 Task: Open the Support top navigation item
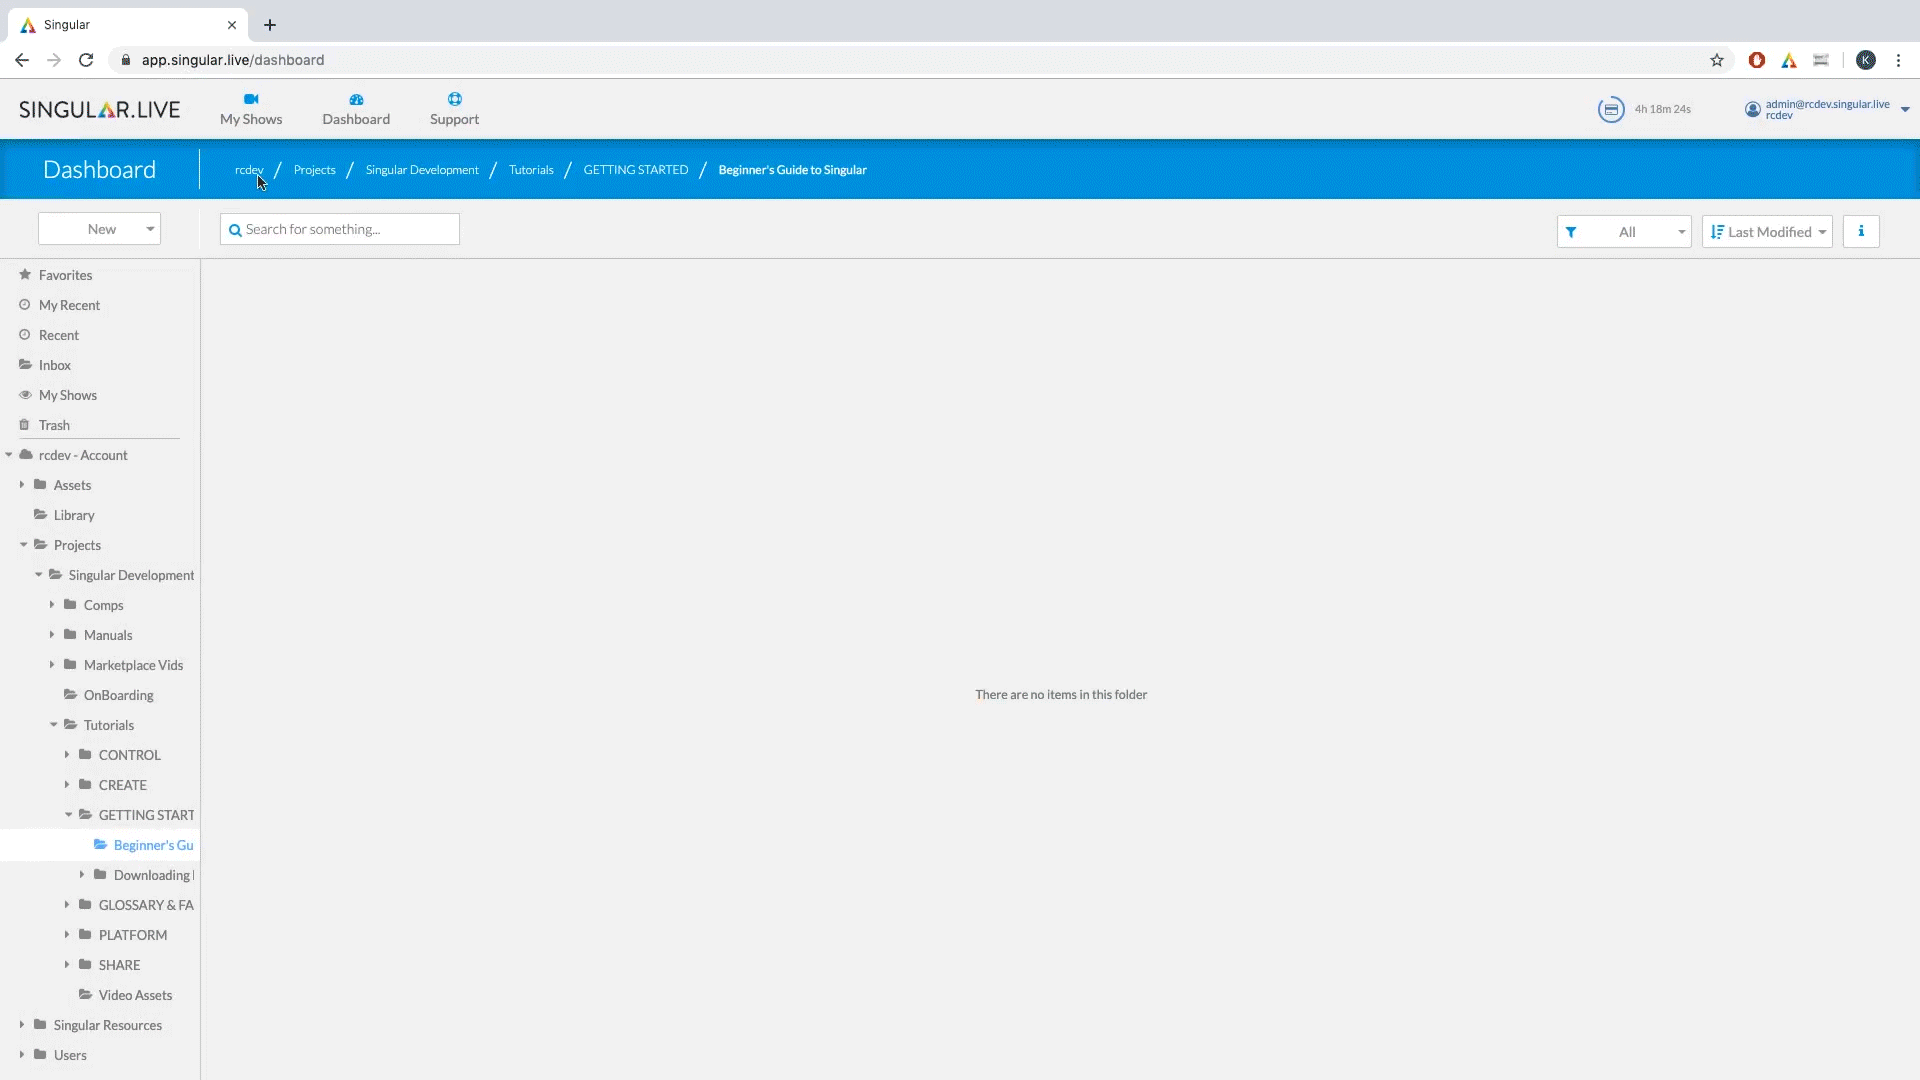click(454, 110)
